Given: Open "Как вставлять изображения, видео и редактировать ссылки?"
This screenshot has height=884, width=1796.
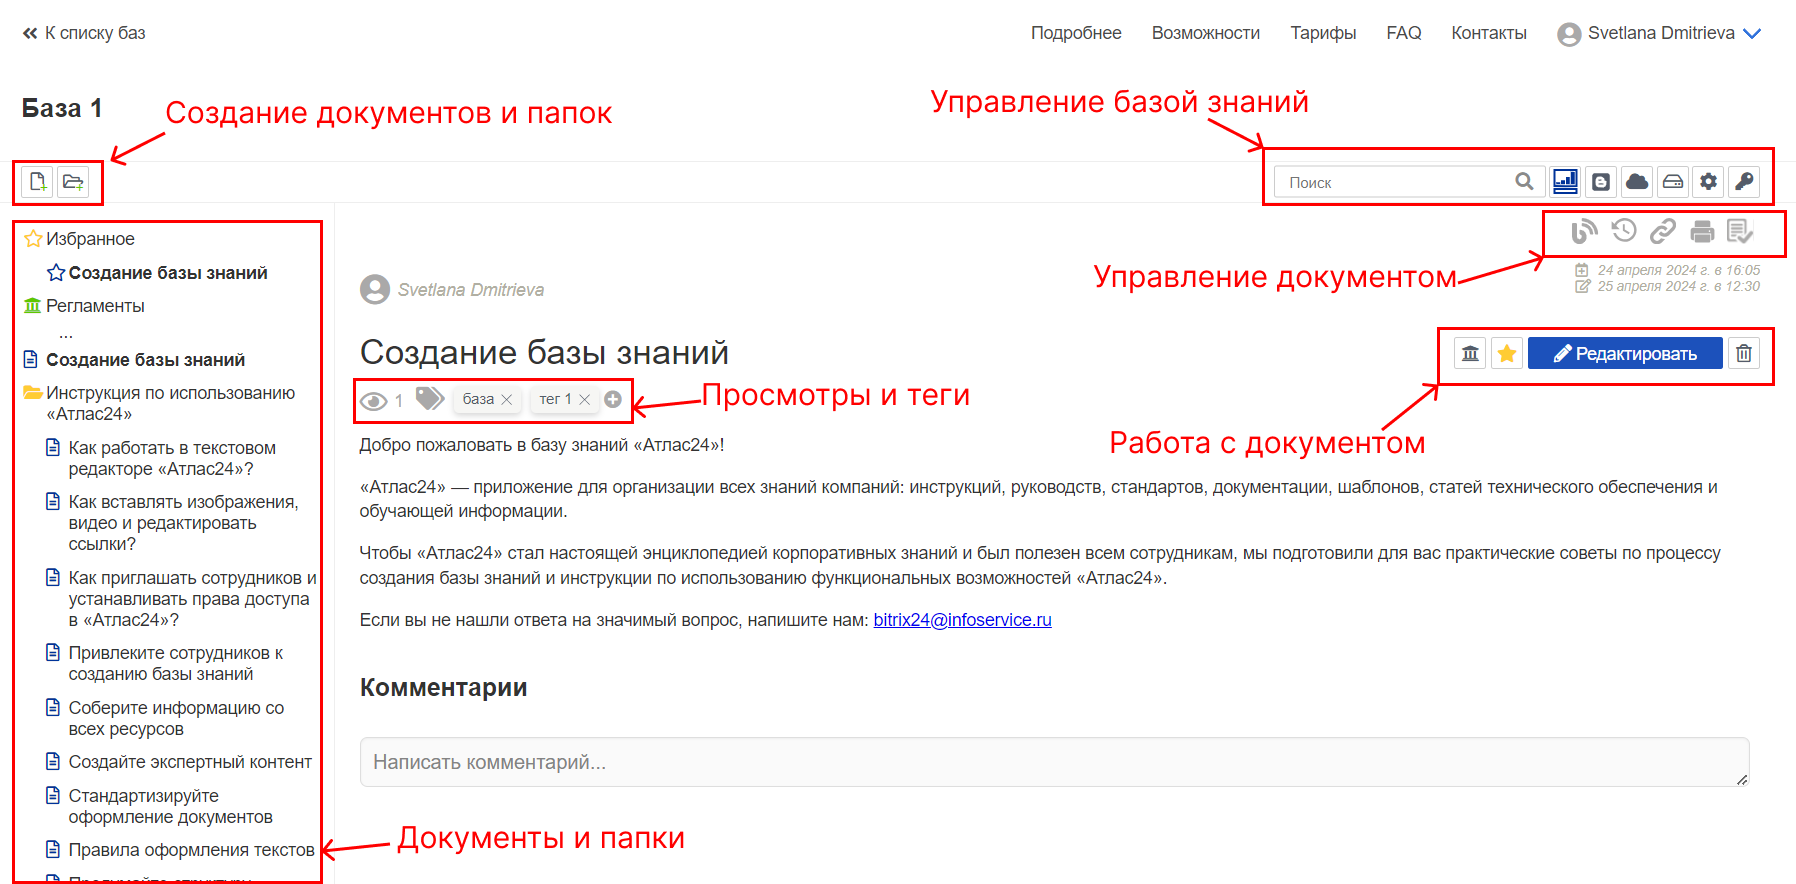Looking at the screenshot, I should [x=183, y=523].
